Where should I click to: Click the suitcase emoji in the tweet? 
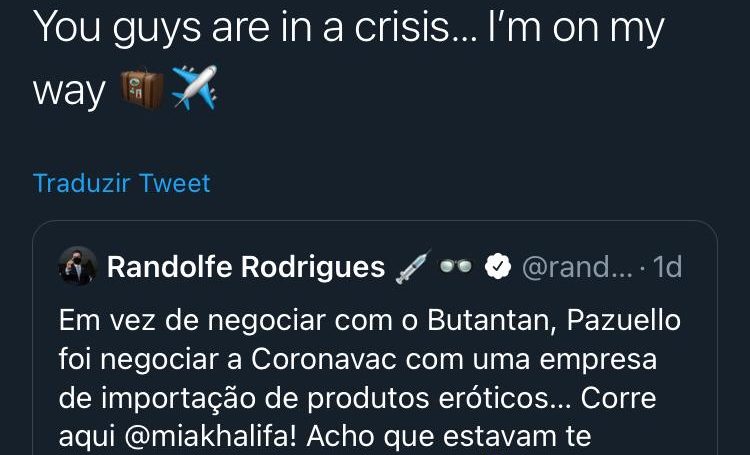click(x=142, y=89)
